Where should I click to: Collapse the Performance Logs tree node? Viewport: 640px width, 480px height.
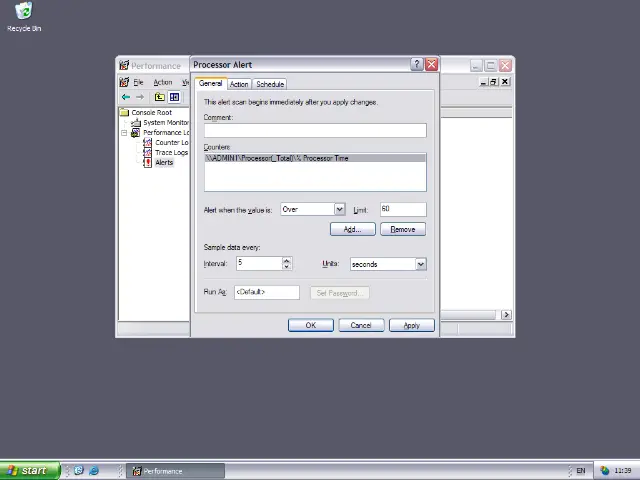coord(125,132)
